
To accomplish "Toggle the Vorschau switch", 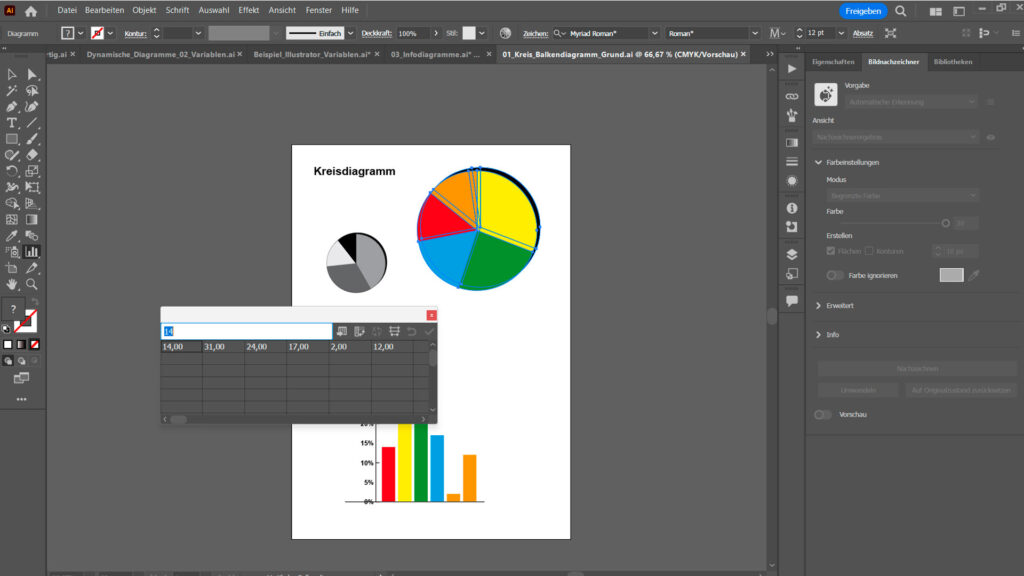I will pos(823,415).
